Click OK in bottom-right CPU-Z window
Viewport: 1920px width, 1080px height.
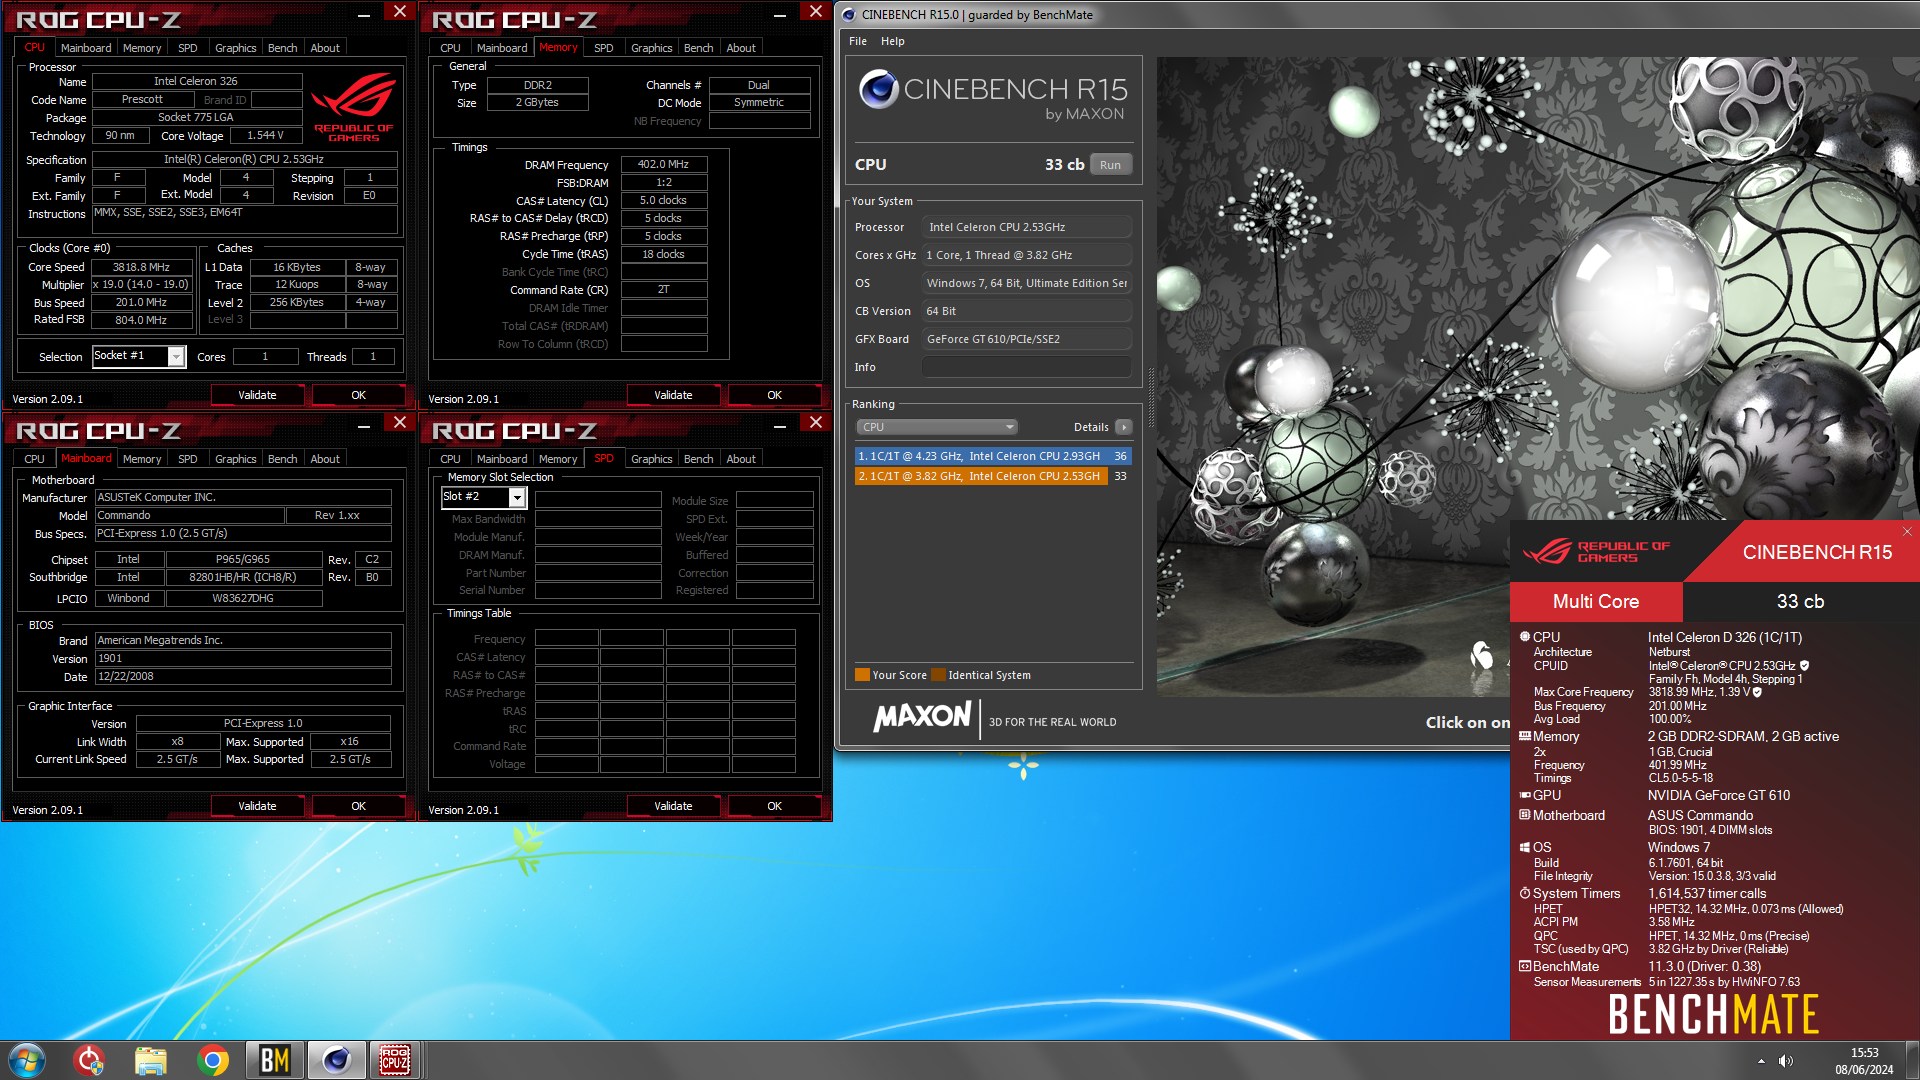(x=774, y=806)
